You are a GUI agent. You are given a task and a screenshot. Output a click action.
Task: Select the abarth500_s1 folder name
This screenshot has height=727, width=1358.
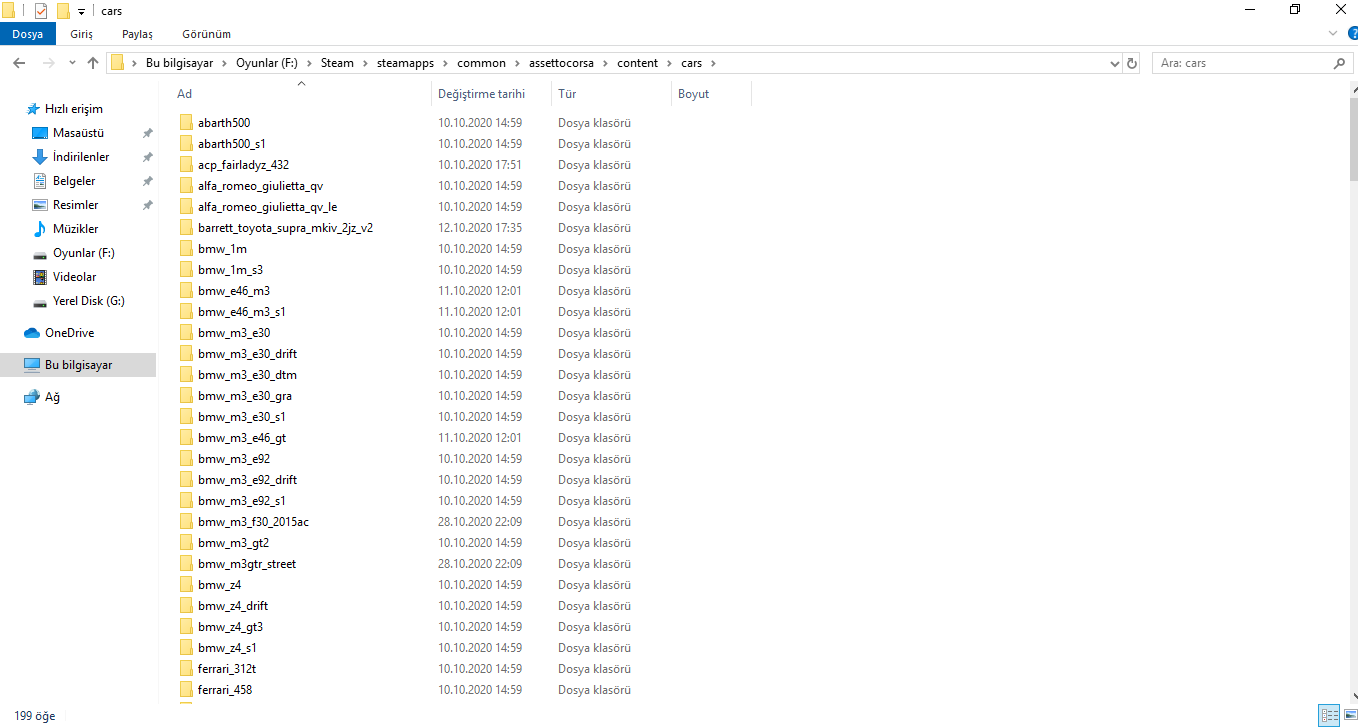coord(232,144)
